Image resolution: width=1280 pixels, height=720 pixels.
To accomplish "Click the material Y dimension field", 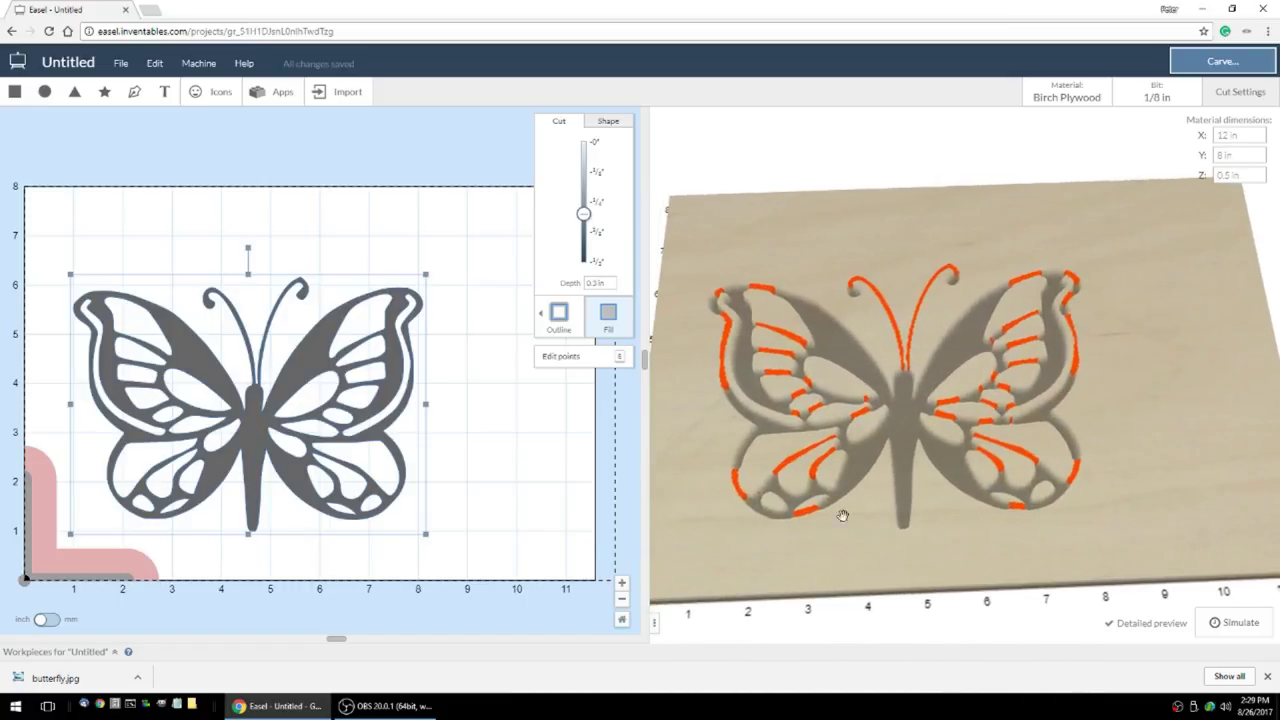I will click(x=1239, y=155).
